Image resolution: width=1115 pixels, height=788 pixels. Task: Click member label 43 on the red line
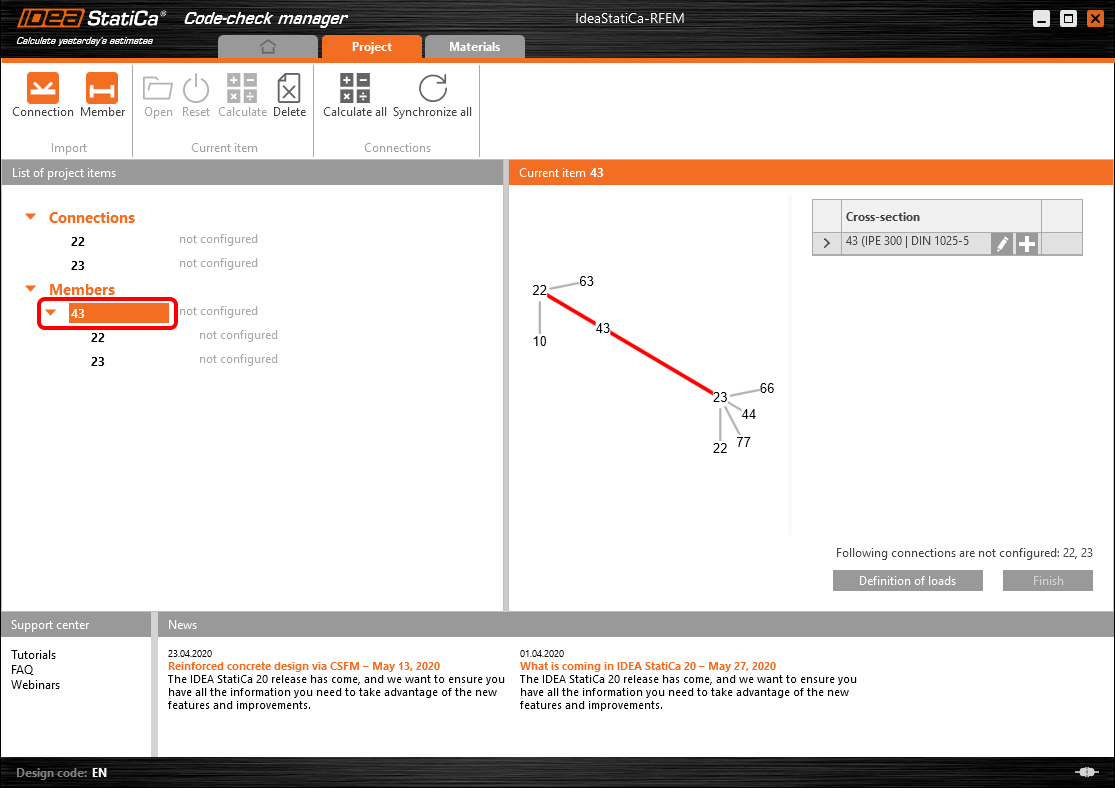[603, 328]
